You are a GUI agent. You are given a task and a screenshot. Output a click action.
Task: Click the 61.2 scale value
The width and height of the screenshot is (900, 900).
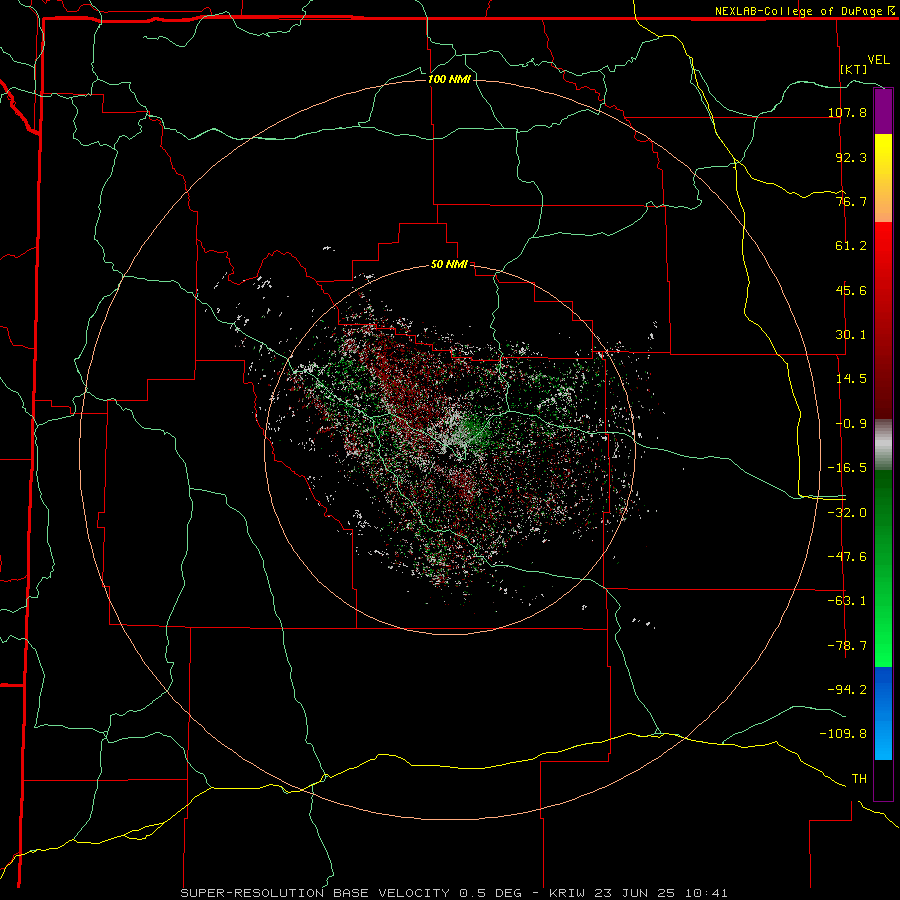(851, 246)
